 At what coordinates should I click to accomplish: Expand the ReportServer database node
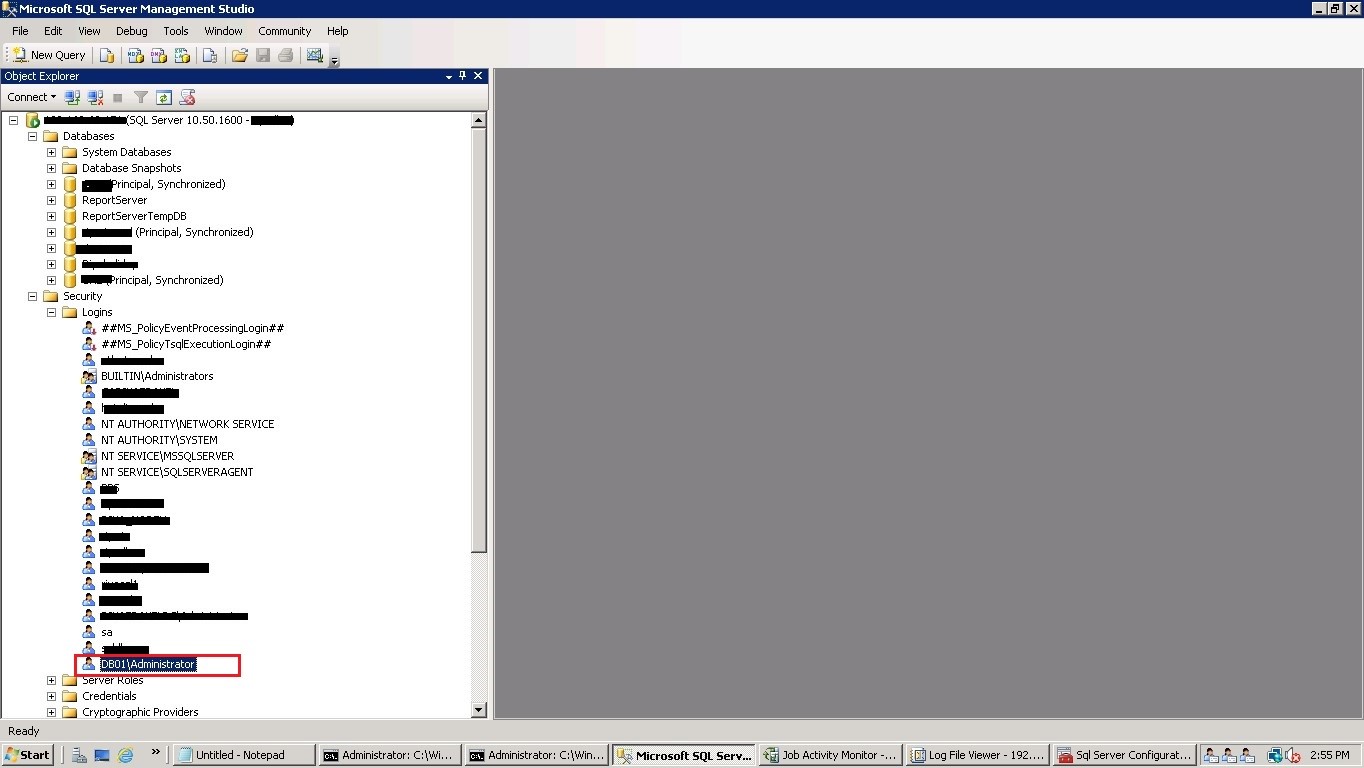[51, 200]
